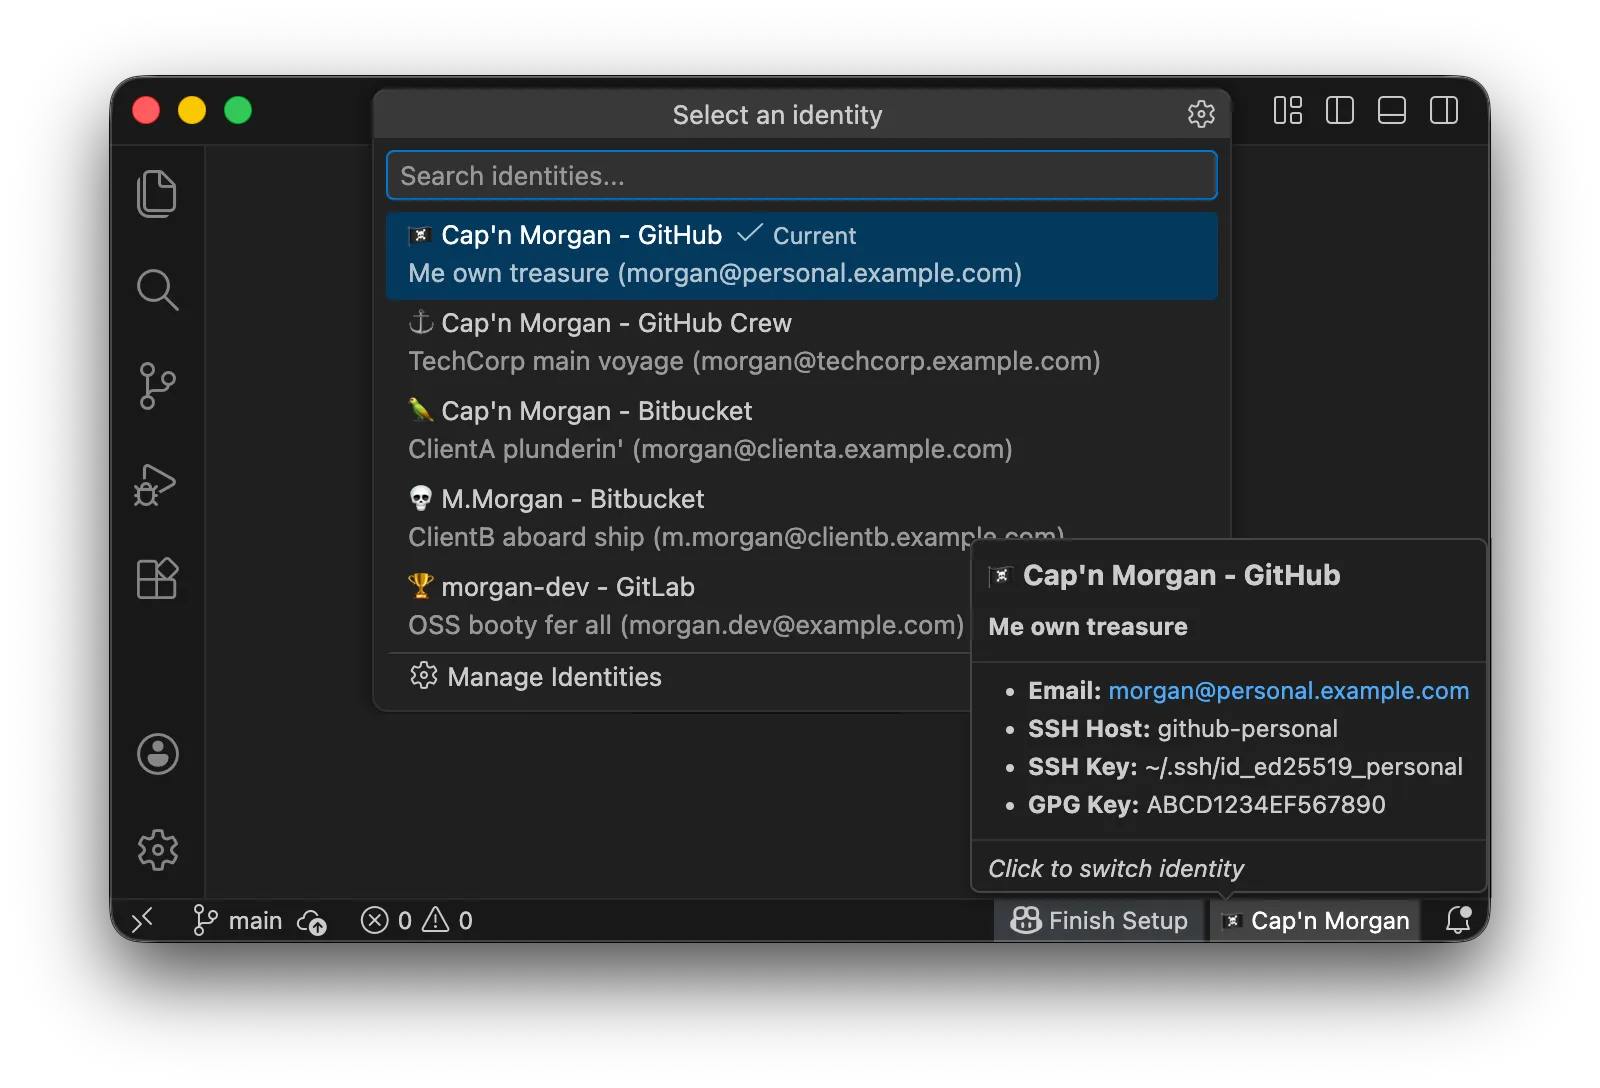Click 'Me own treasure' heading in tooltip
Viewport: 1600px width, 1088px height.
1088,627
